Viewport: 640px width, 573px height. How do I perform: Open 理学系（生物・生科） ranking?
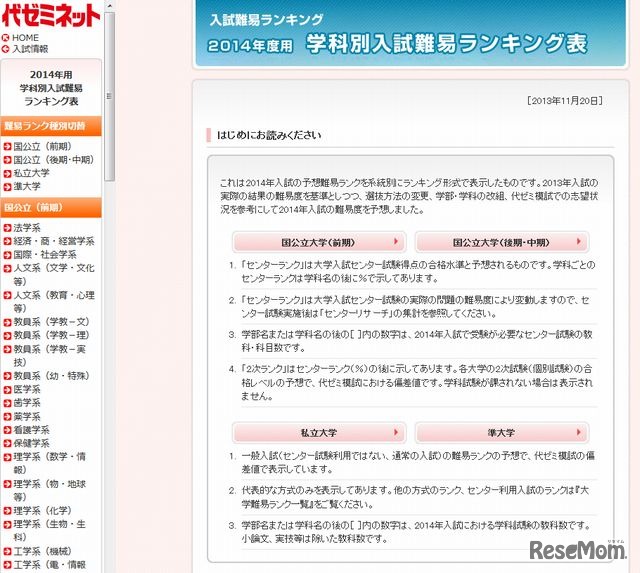pos(50,530)
